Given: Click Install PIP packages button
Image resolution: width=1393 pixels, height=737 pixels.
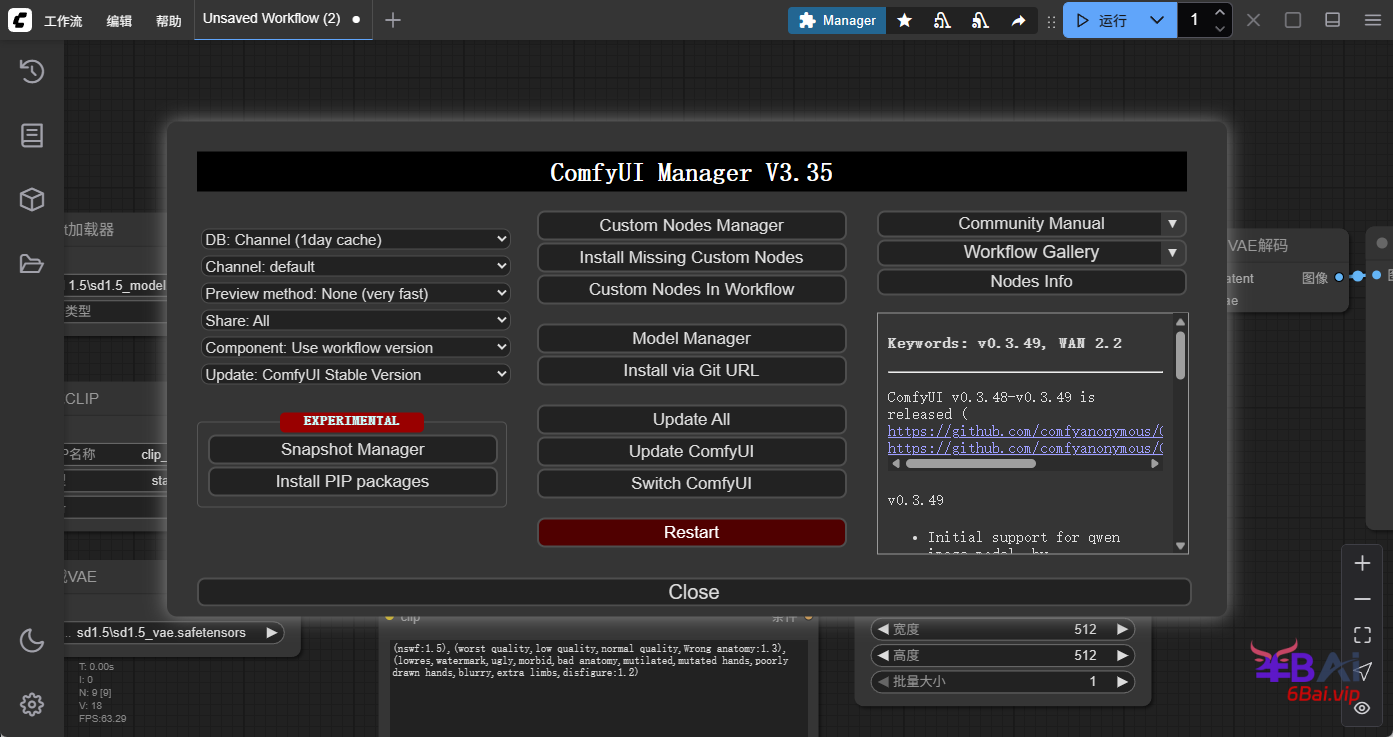Looking at the screenshot, I should (353, 482).
